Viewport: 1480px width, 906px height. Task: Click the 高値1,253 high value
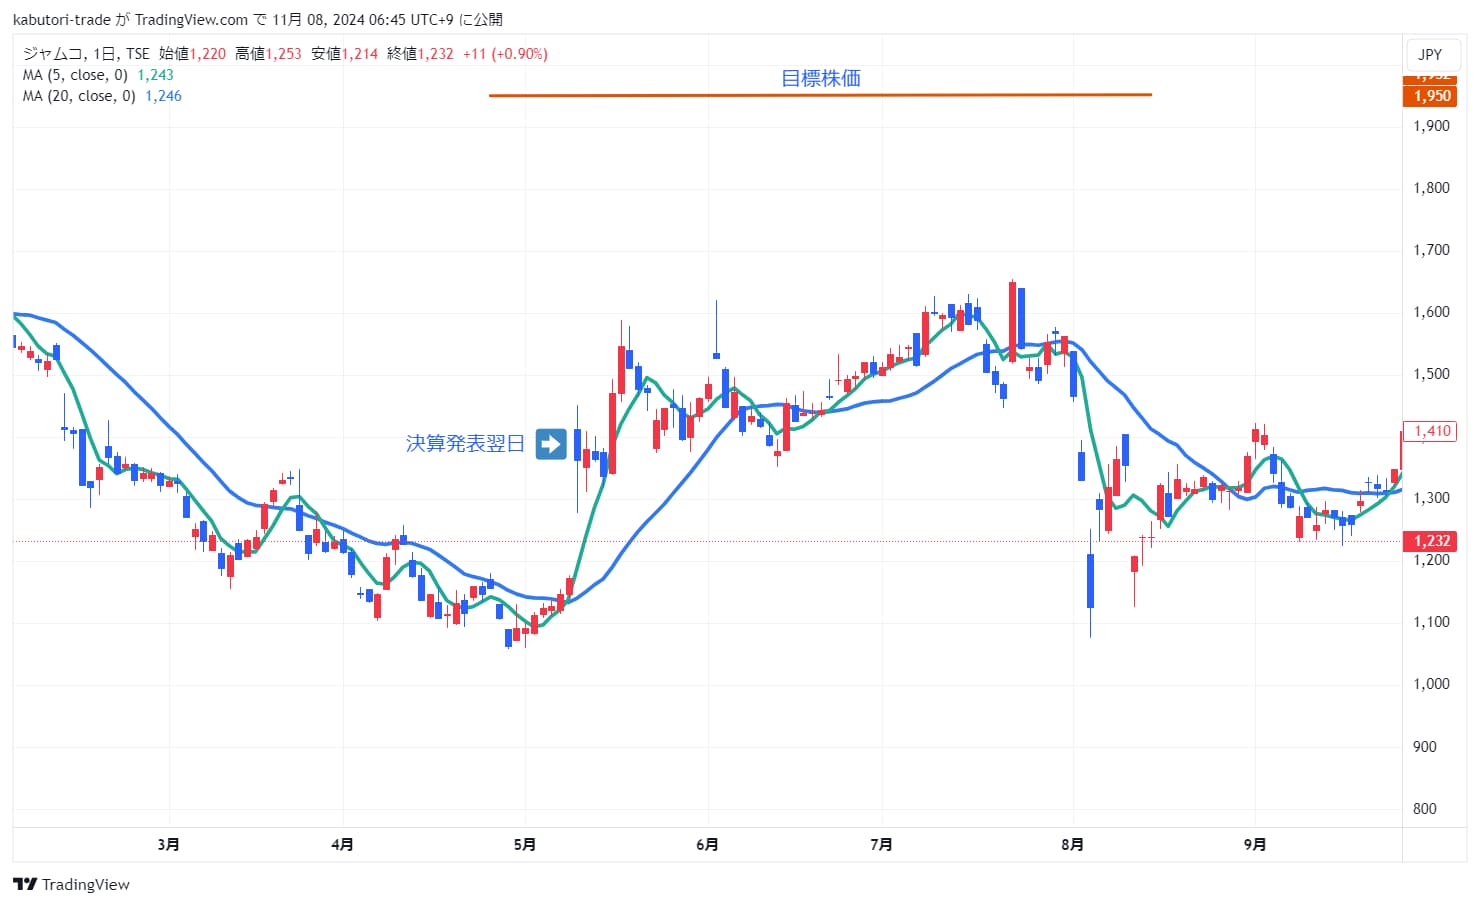[x=268, y=54]
